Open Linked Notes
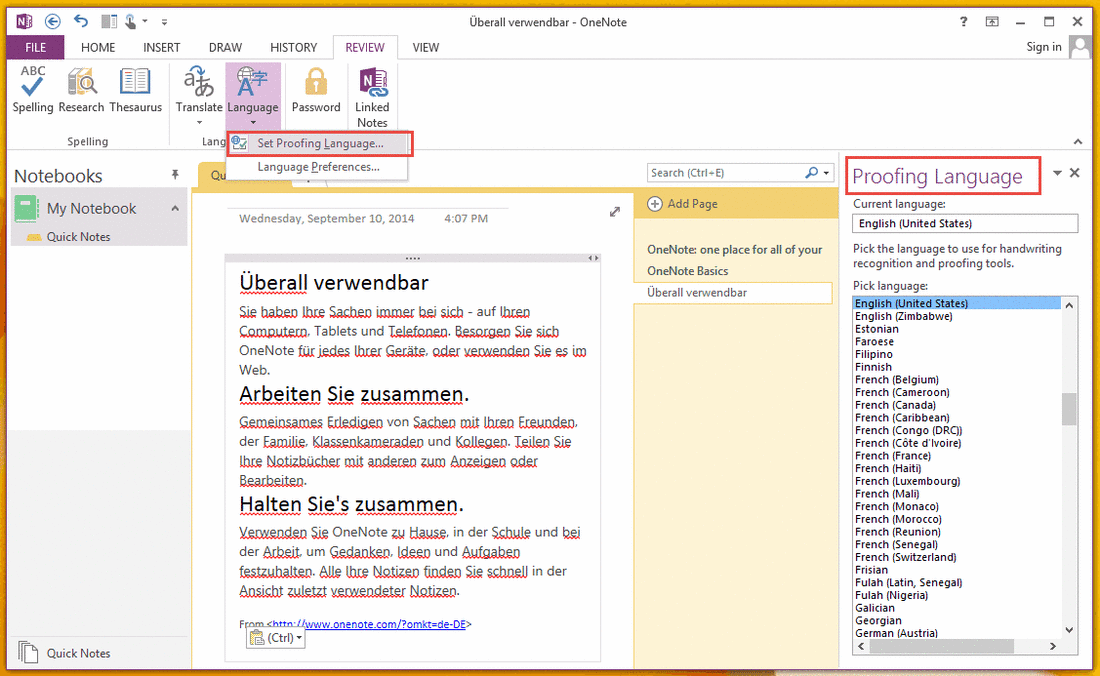The width and height of the screenshot is (1100, 676). (x=372, y=97)
